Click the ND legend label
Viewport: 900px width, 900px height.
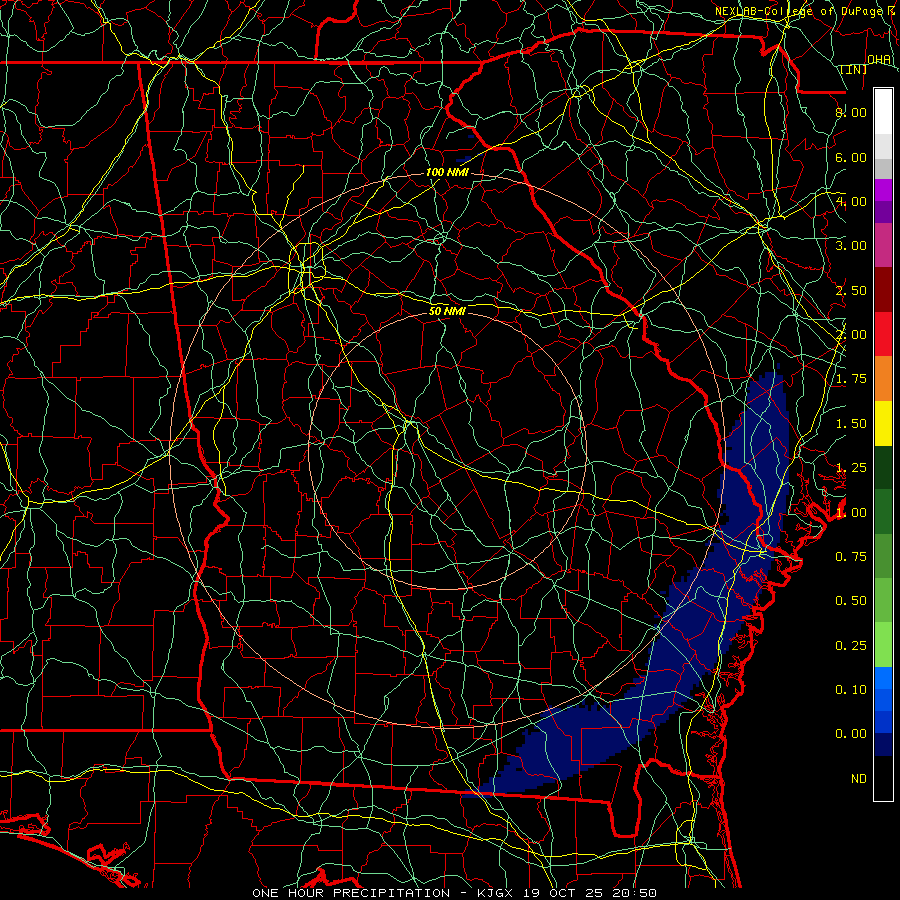pyautogui.click(x=859, y=779)
